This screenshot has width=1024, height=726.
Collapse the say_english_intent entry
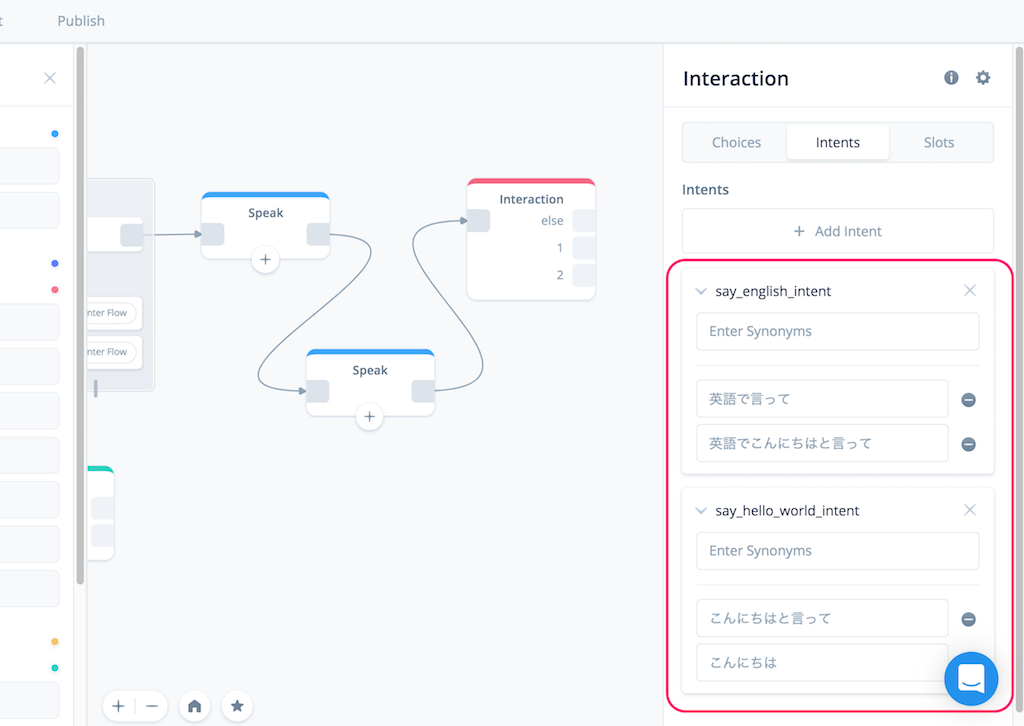701,290
